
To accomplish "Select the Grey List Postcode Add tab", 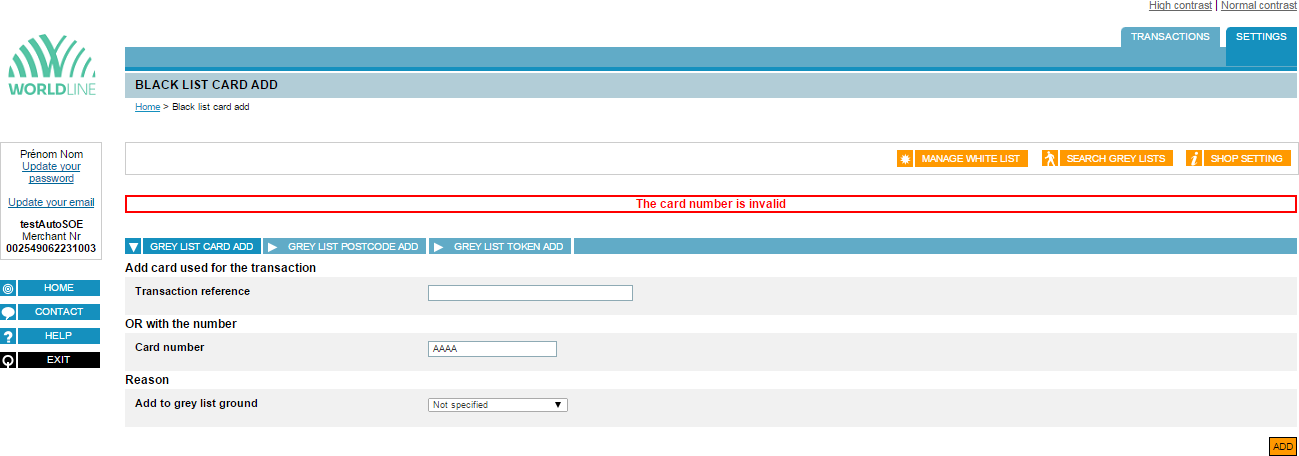I will pyautogui.click(x=353, y=246).
